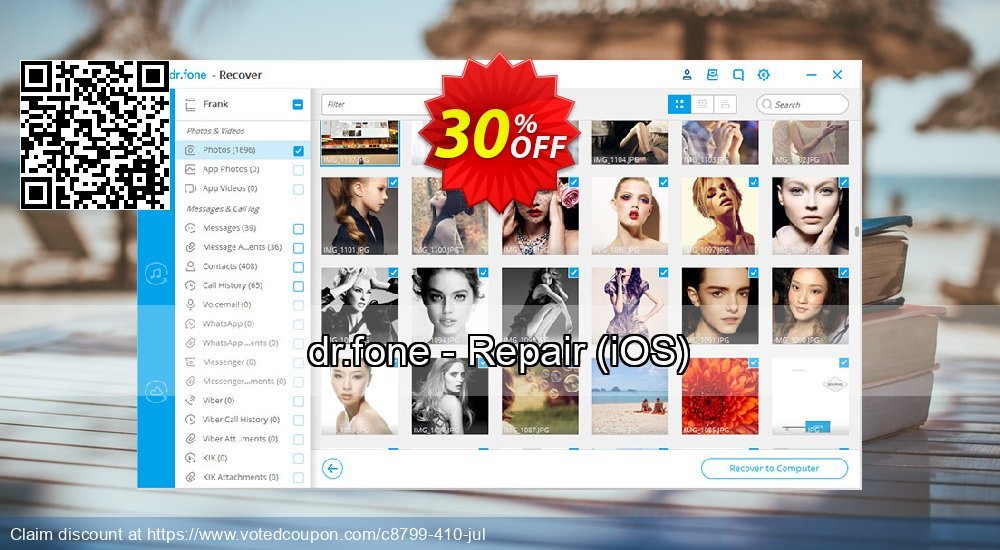The width and height of the screenshot is (1000, 550).
Task: Check the Message Attachments (36) checkbox
Action: coord(298,248)
